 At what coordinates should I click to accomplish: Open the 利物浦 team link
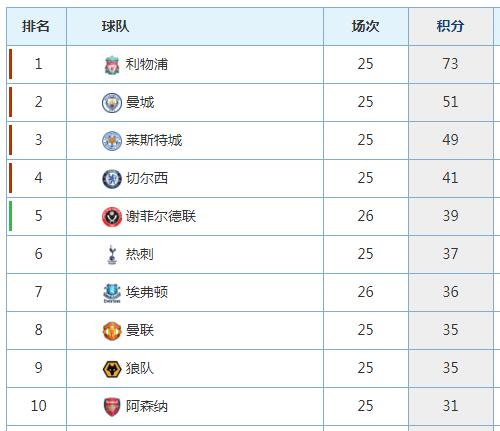tap(147, 64)
